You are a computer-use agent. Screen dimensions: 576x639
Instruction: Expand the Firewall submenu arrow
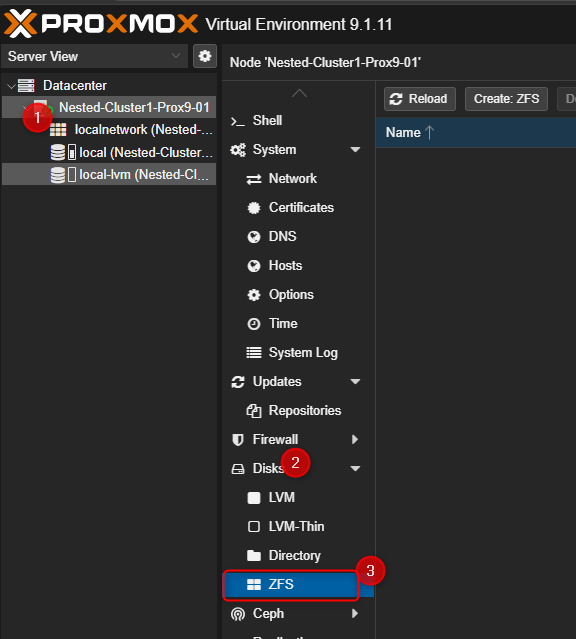pyautogui.click(x=355, y=439)
